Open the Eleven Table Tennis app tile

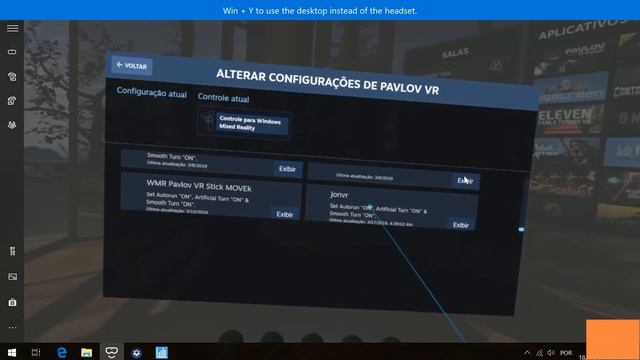pyautogui.click(x=569, y=119)
